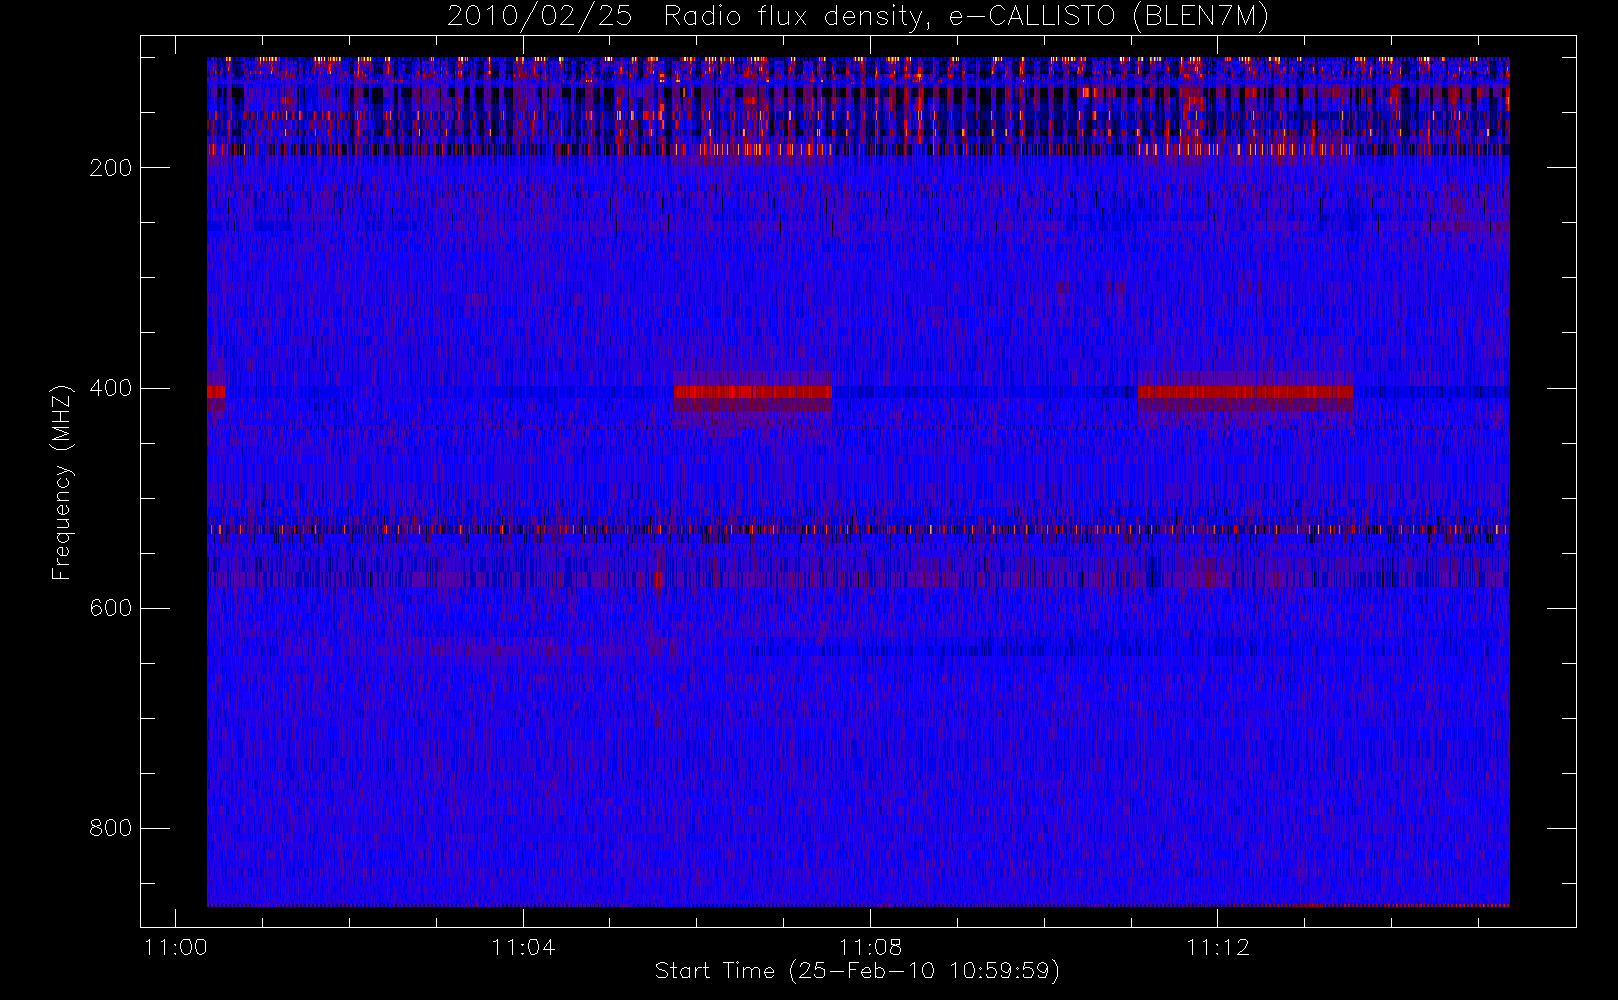Click the '11:12' time tick label
The width and height of the screenshot is (1618, 1000).
point(1217,947)
